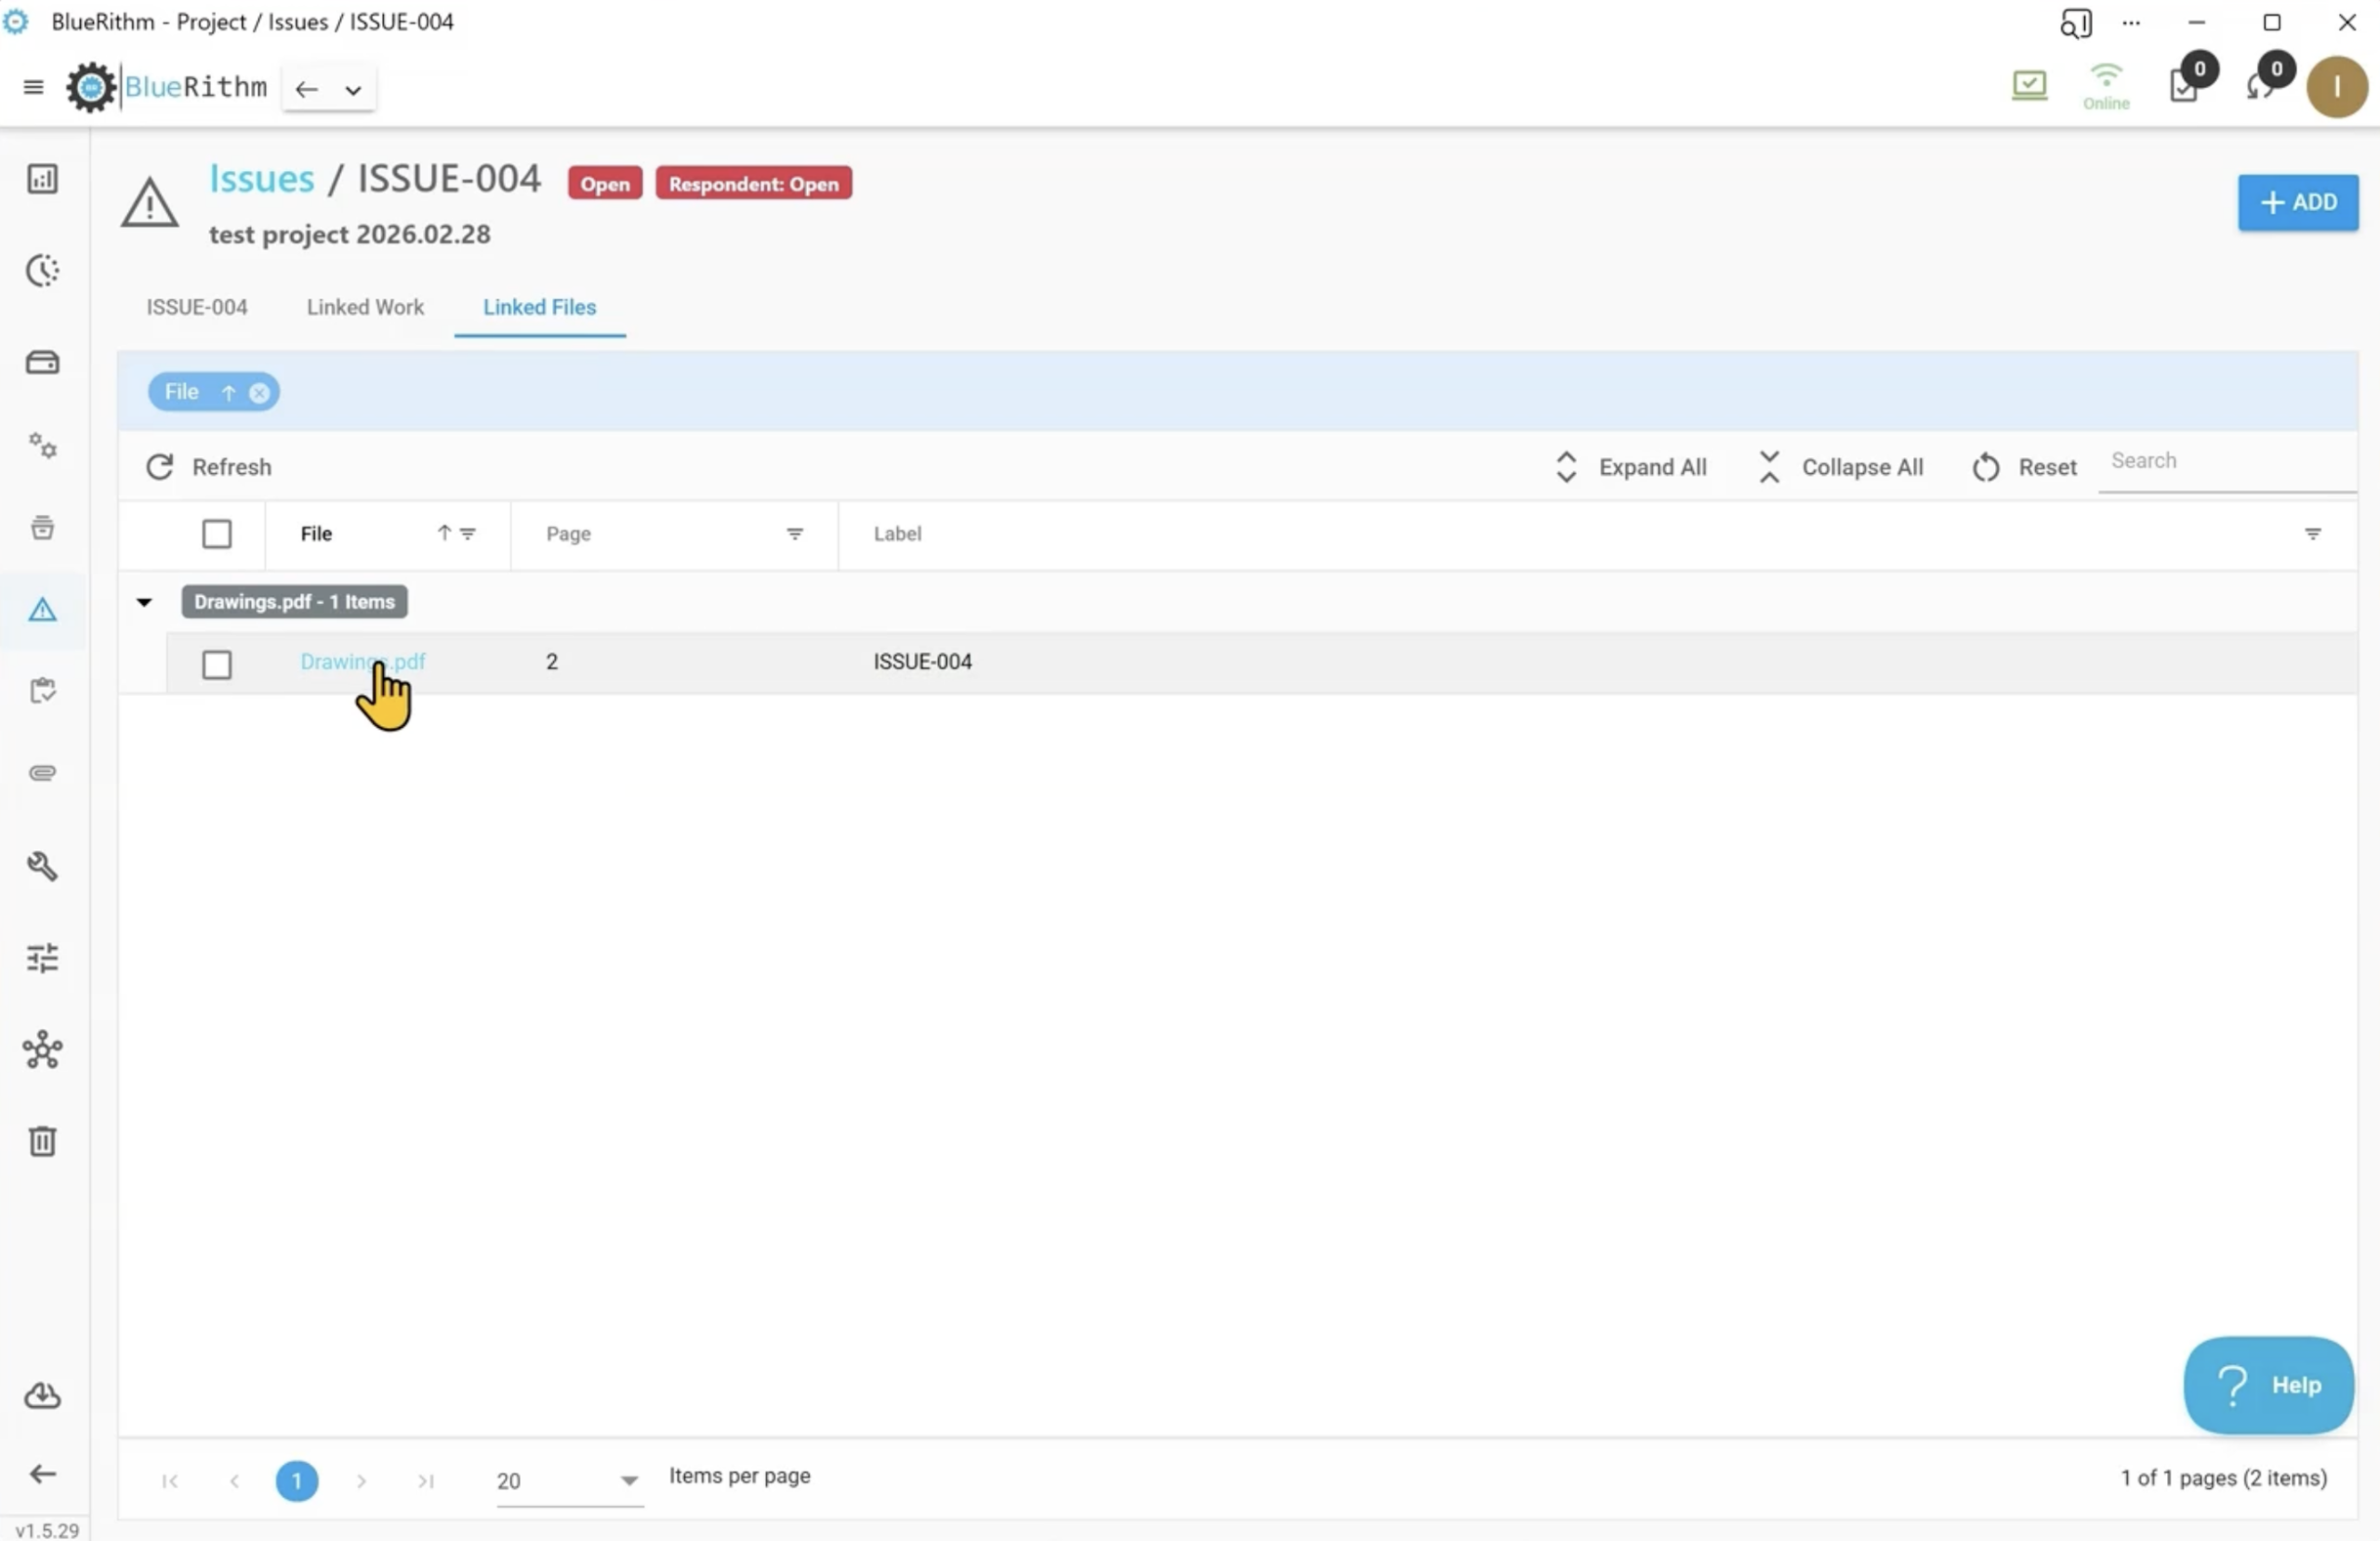Click the paperclip attachments icon in sidebar
The width and height of the screenshot is (2380, 1541).
point(42,773)
